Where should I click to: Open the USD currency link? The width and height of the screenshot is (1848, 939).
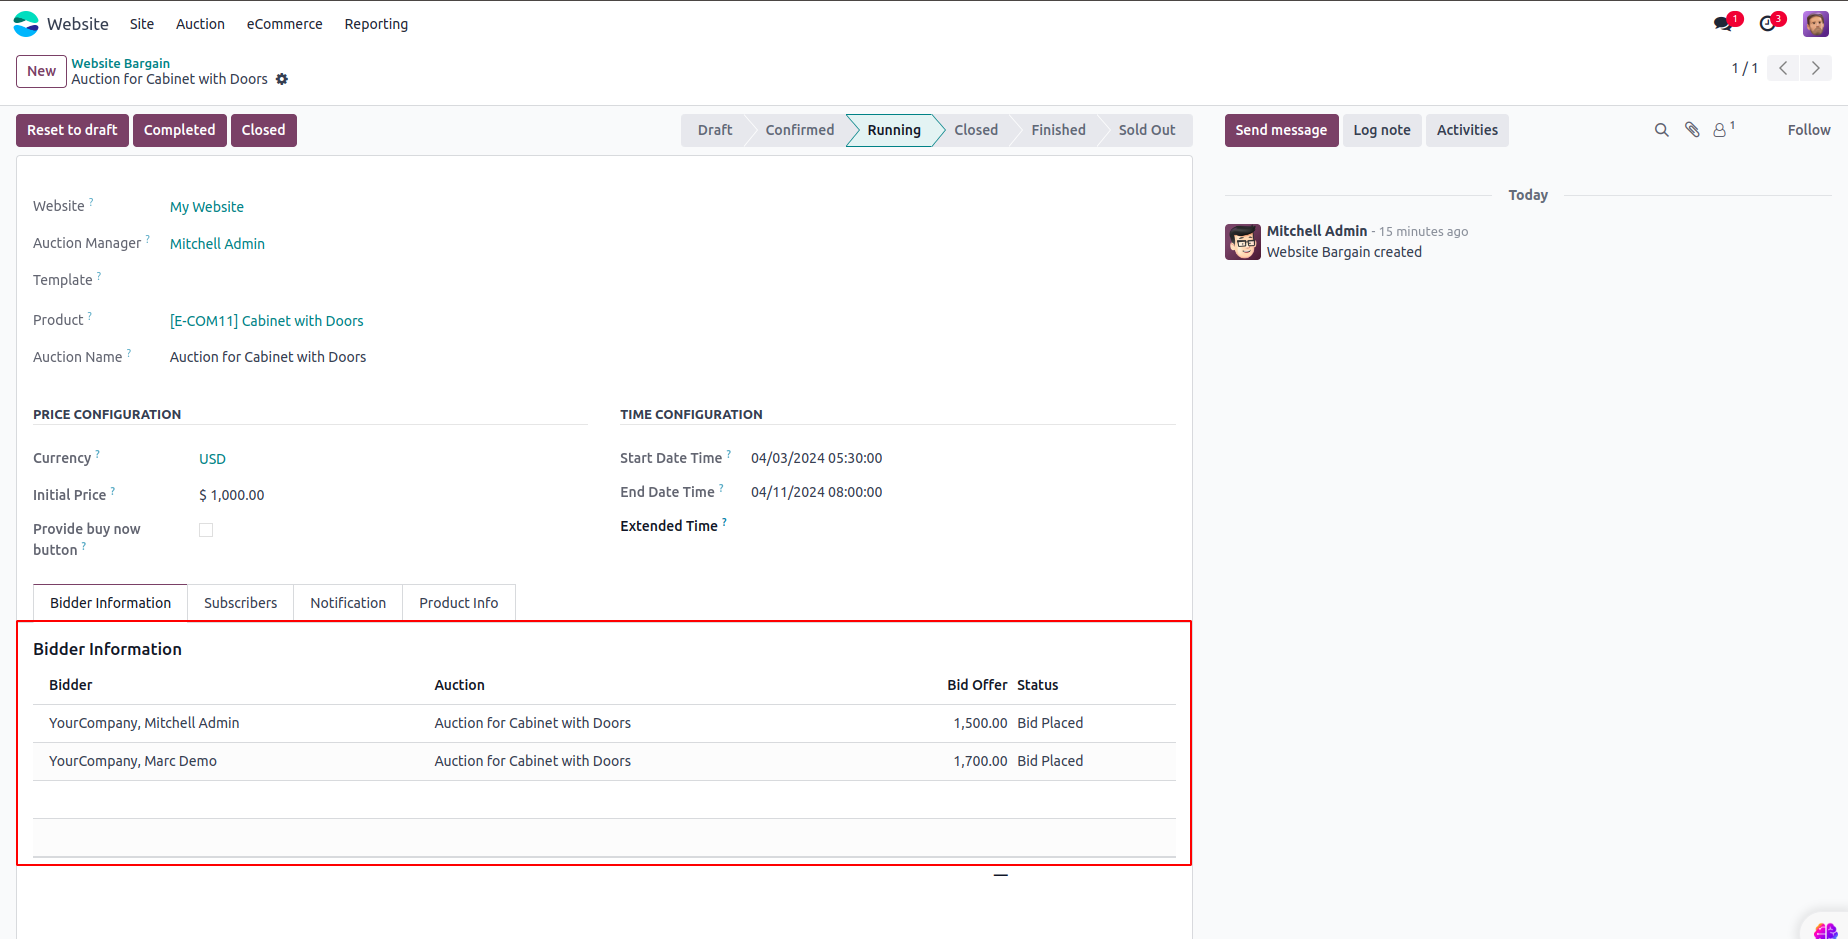[x=212, y=459]
